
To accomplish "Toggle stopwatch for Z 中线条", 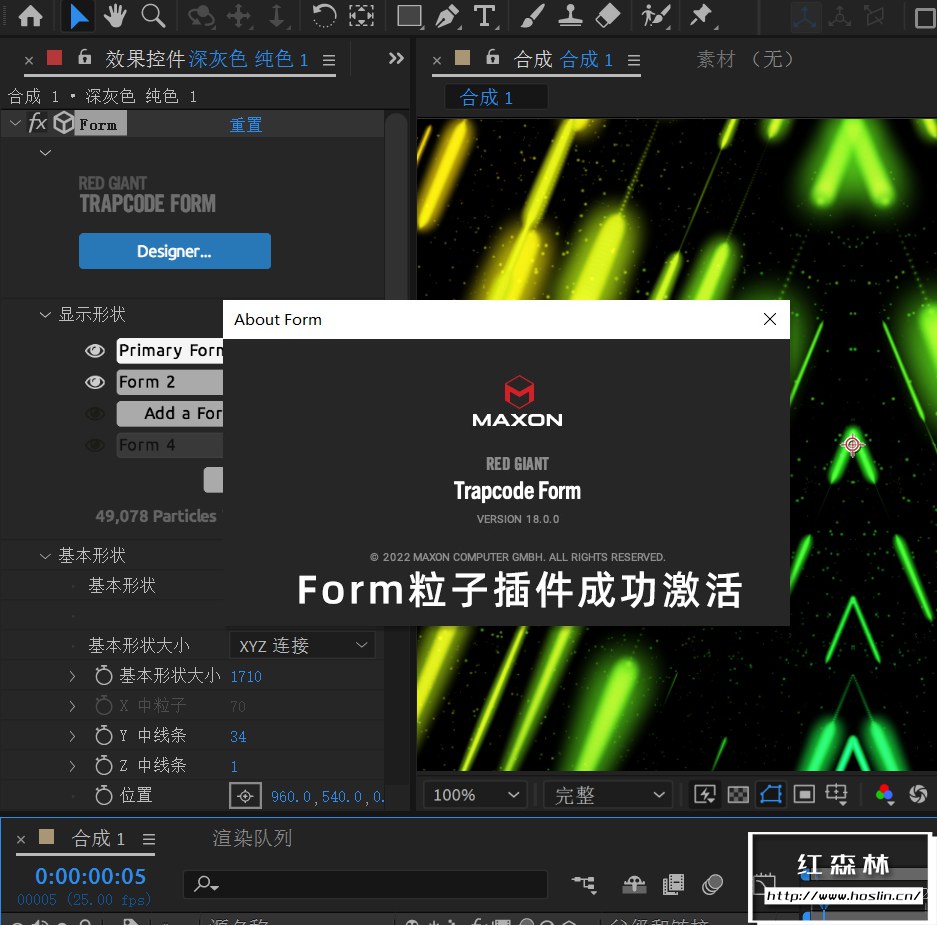I will pyautogui.click(x=103, y=765).
